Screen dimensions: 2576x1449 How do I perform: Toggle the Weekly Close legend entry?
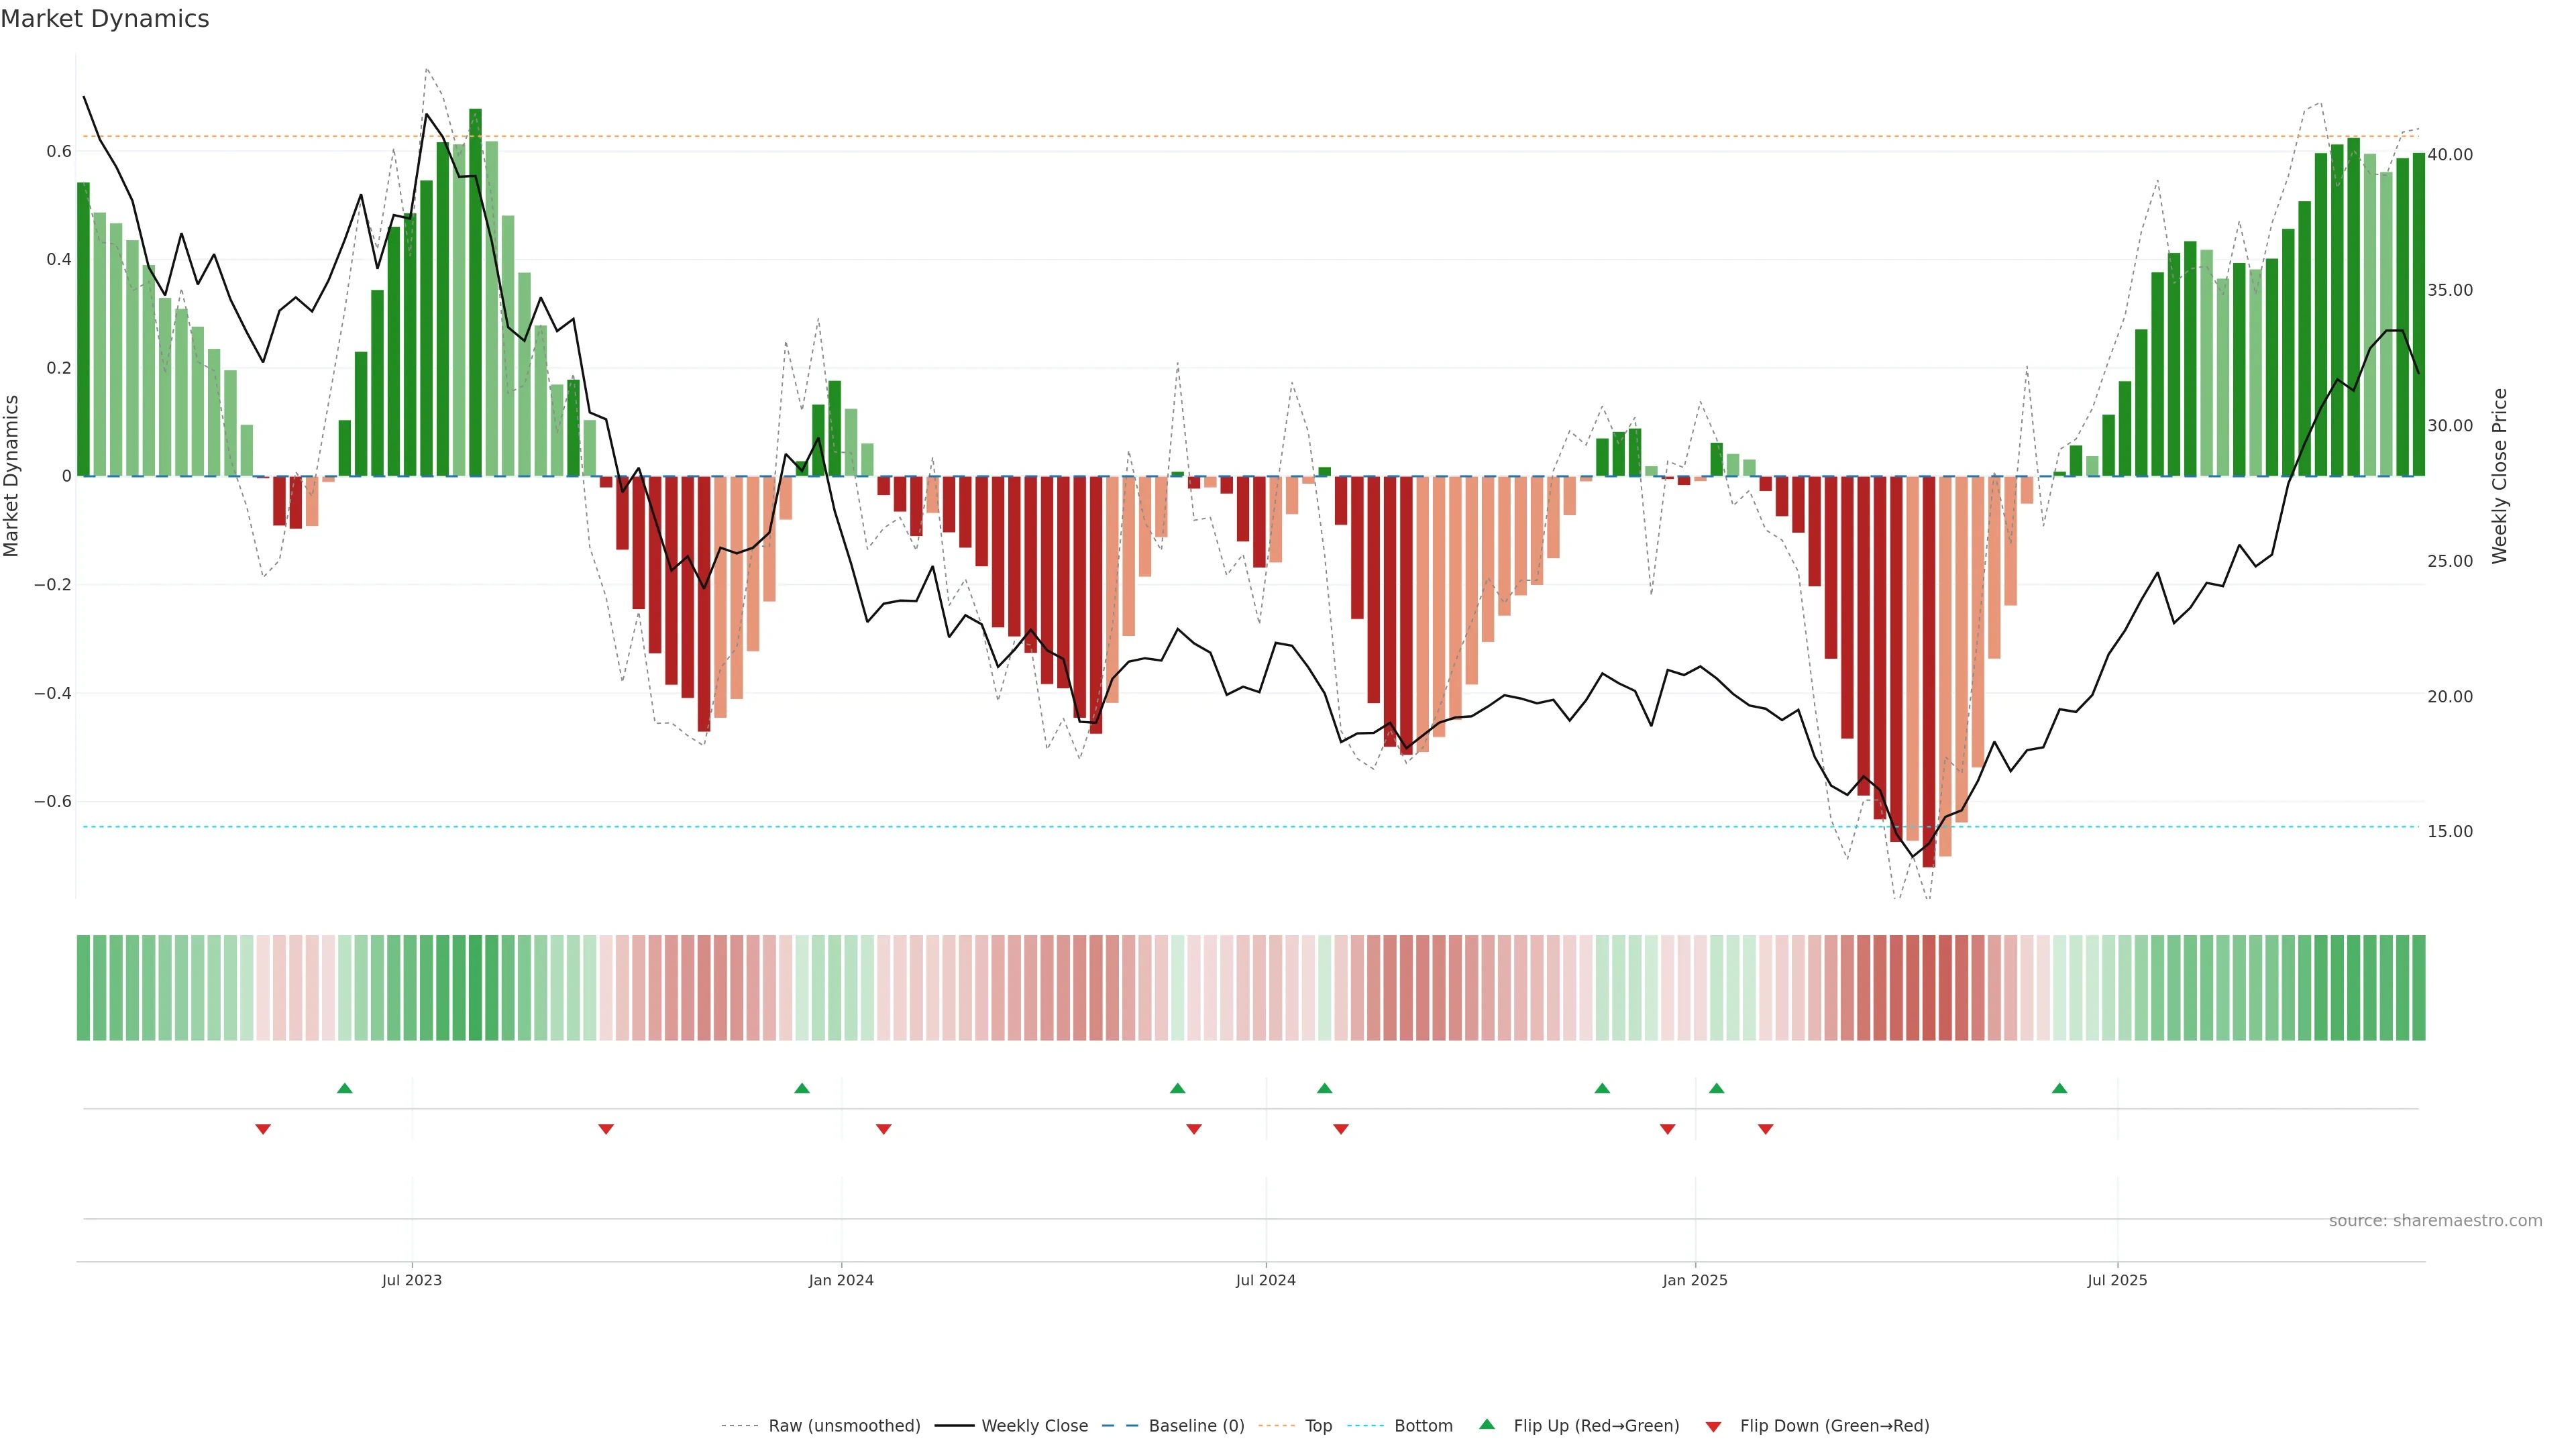pyautogui.click(x=1034, y=1426)
